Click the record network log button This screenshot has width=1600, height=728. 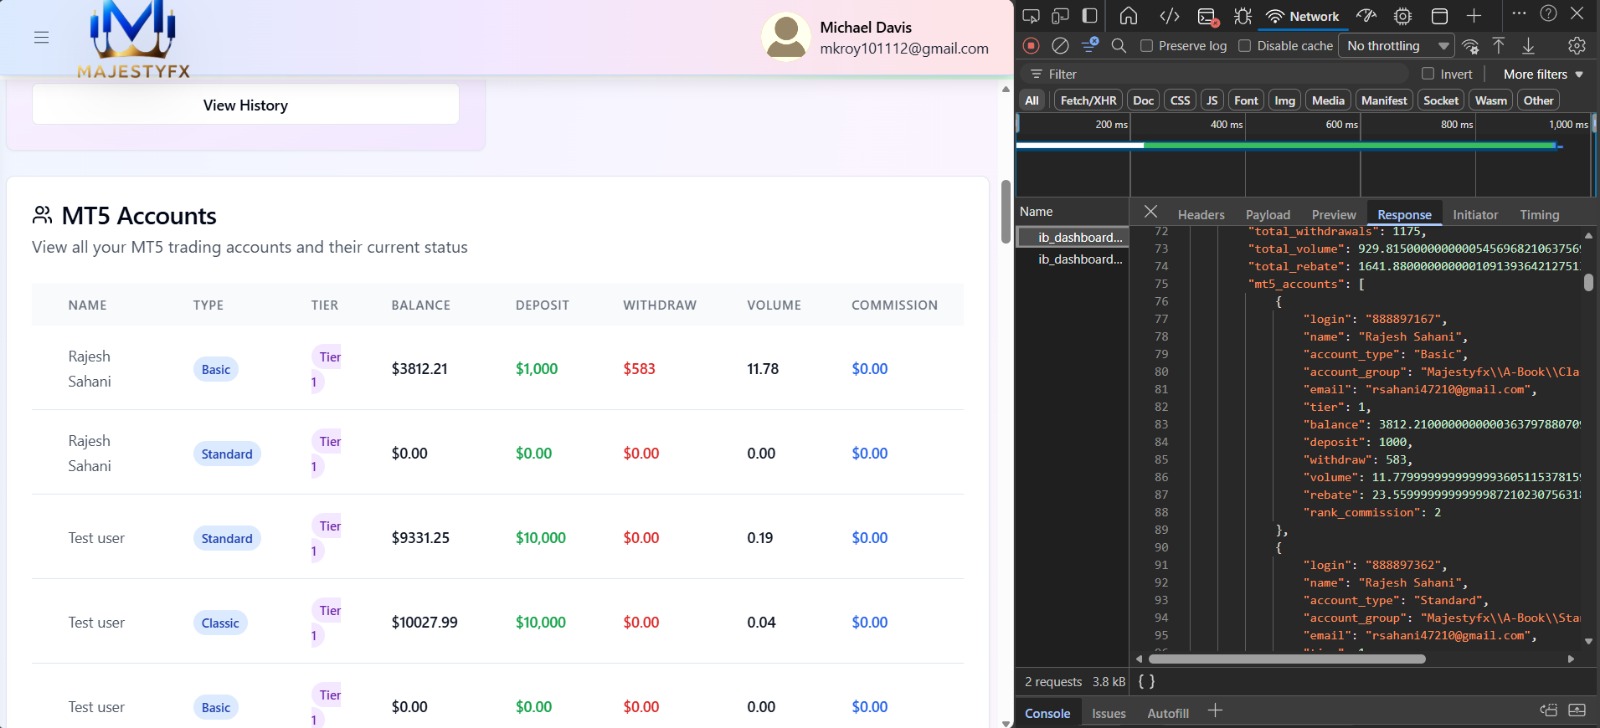(x=1031, y=46)
